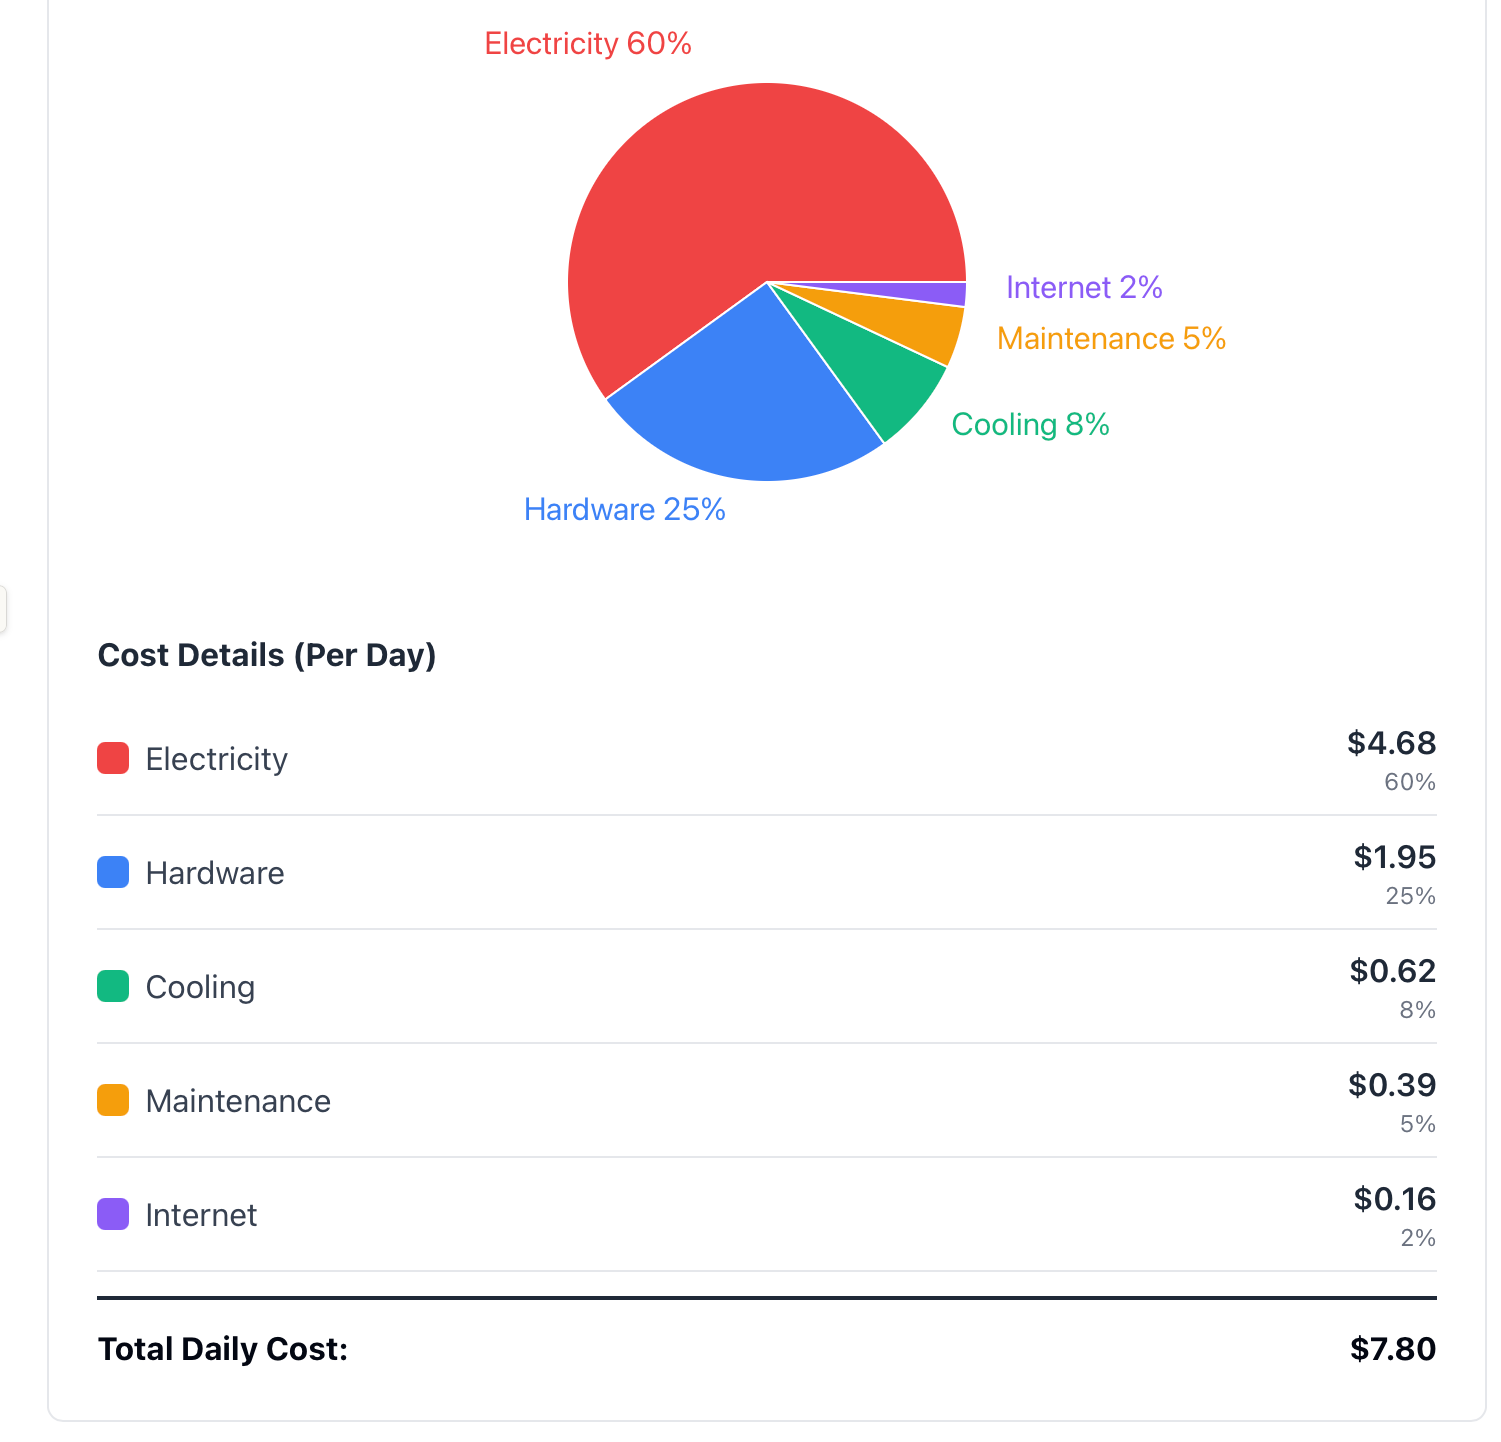Select the Hardware 25% chart label

[x=625, y=510]
